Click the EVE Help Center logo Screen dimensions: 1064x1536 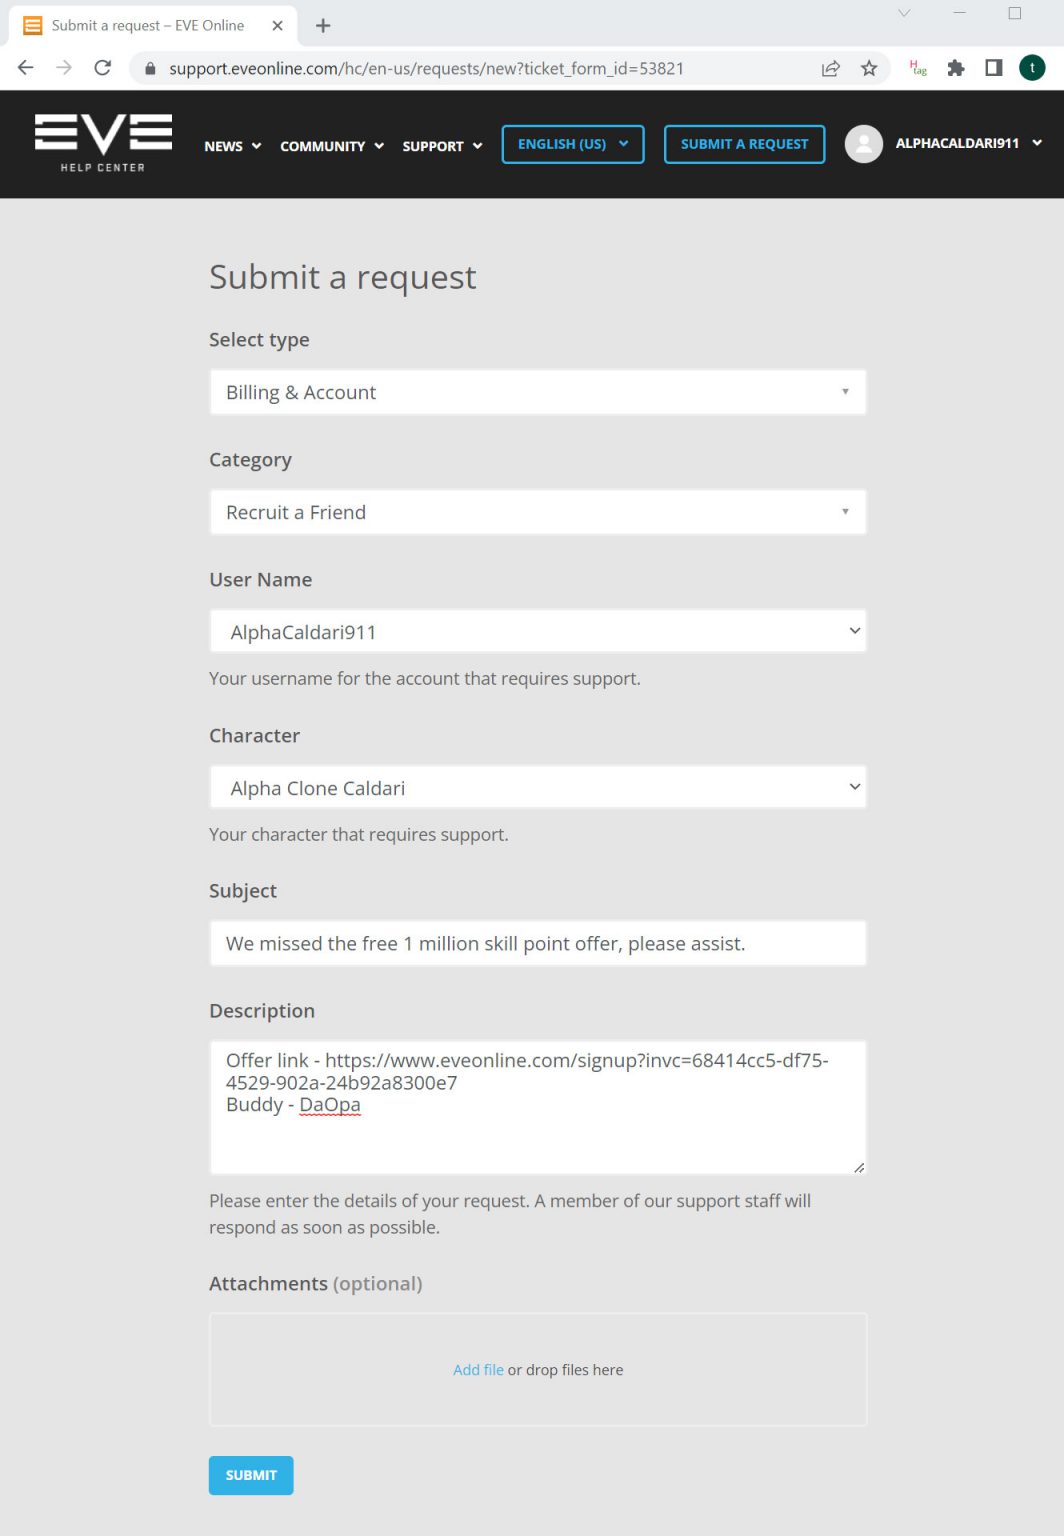click(x=103, y=143)
